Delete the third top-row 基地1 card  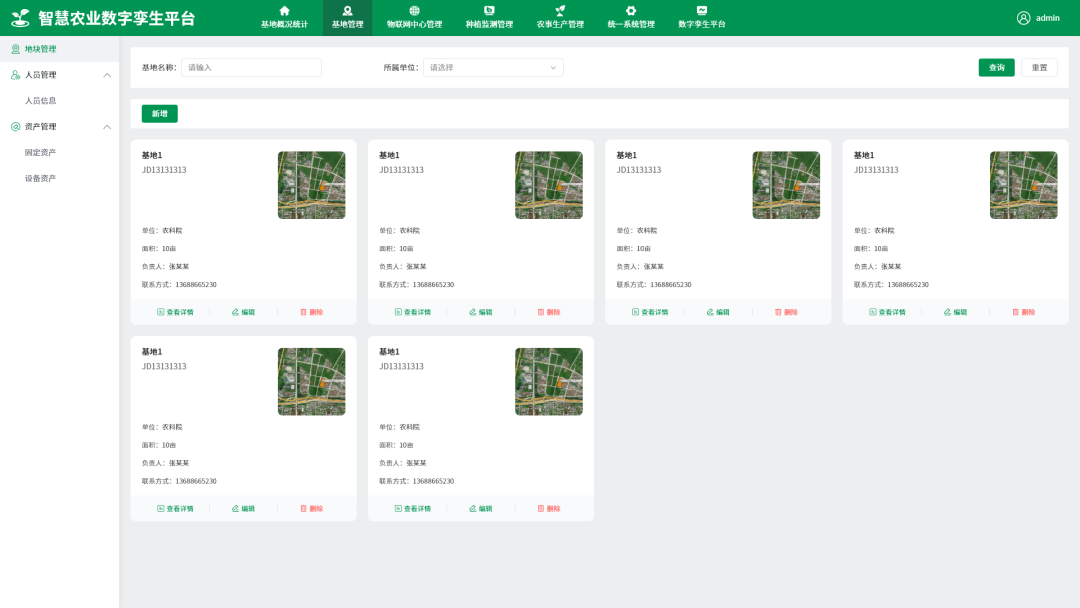[786, 312]
